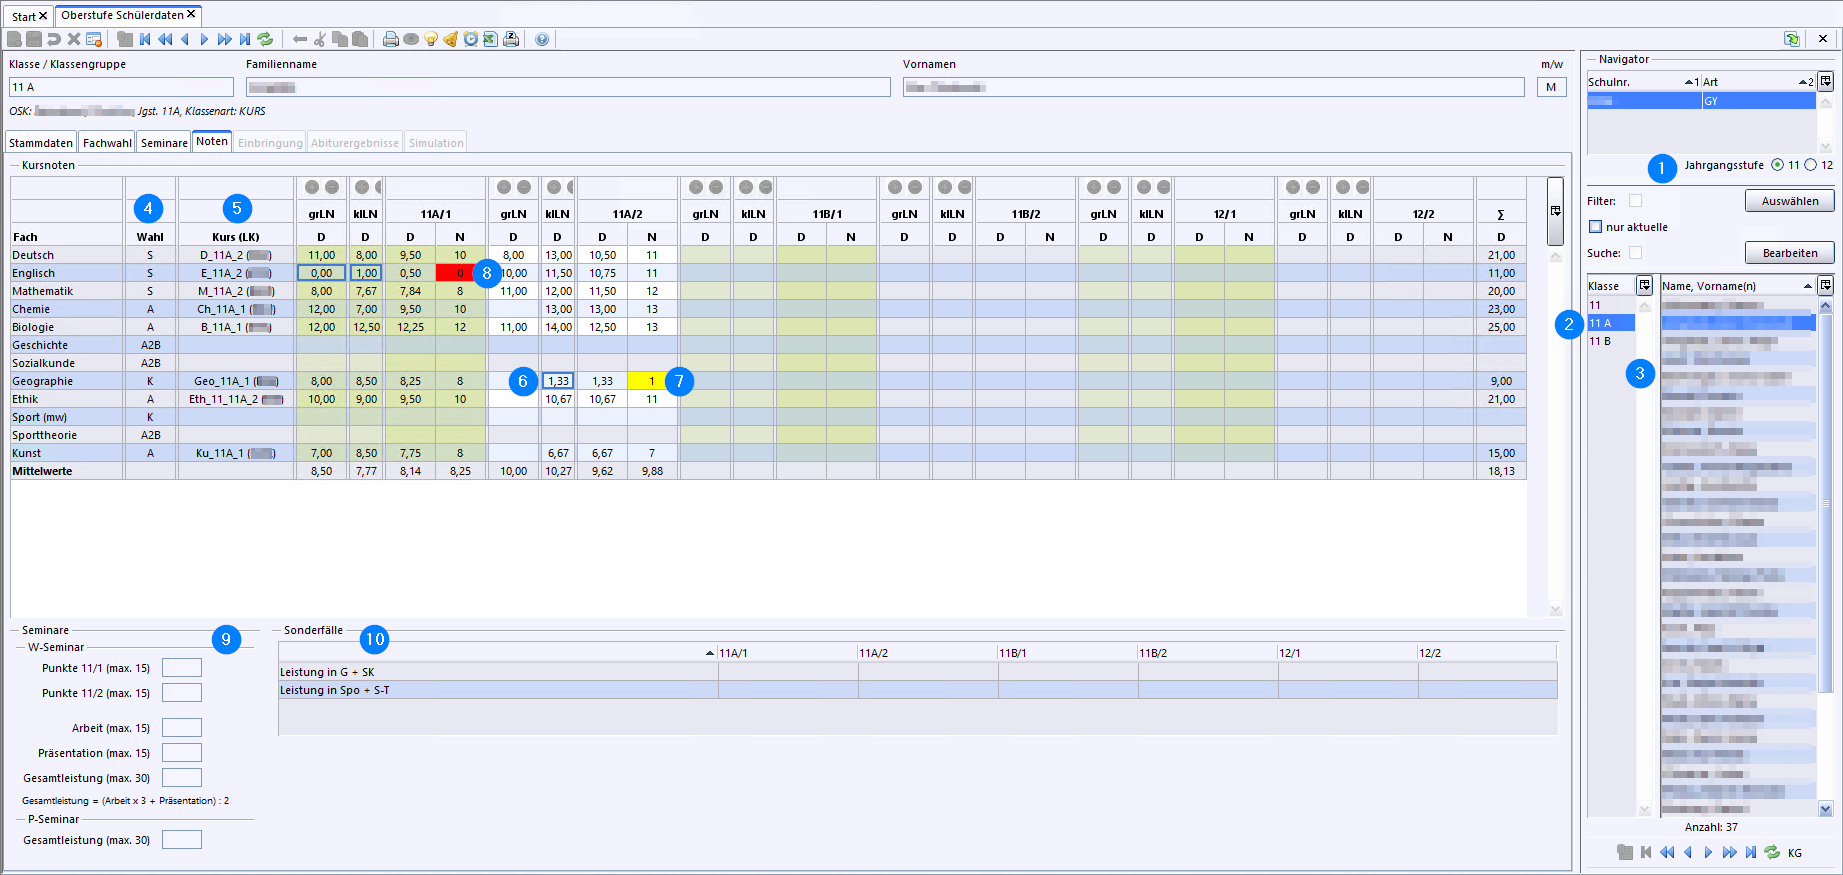The image size is (1843, 875).
Task: Go to the next student in the Navigator bottom bar
Action: click(1708, 852)
